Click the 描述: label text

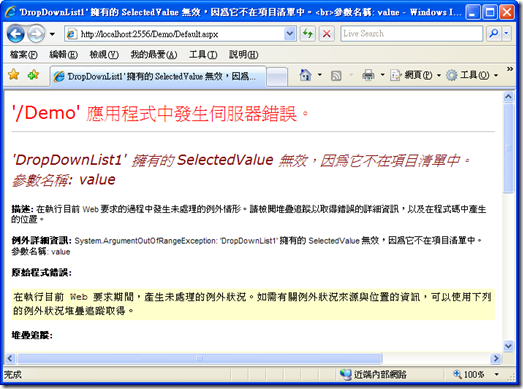coord(22,209)
